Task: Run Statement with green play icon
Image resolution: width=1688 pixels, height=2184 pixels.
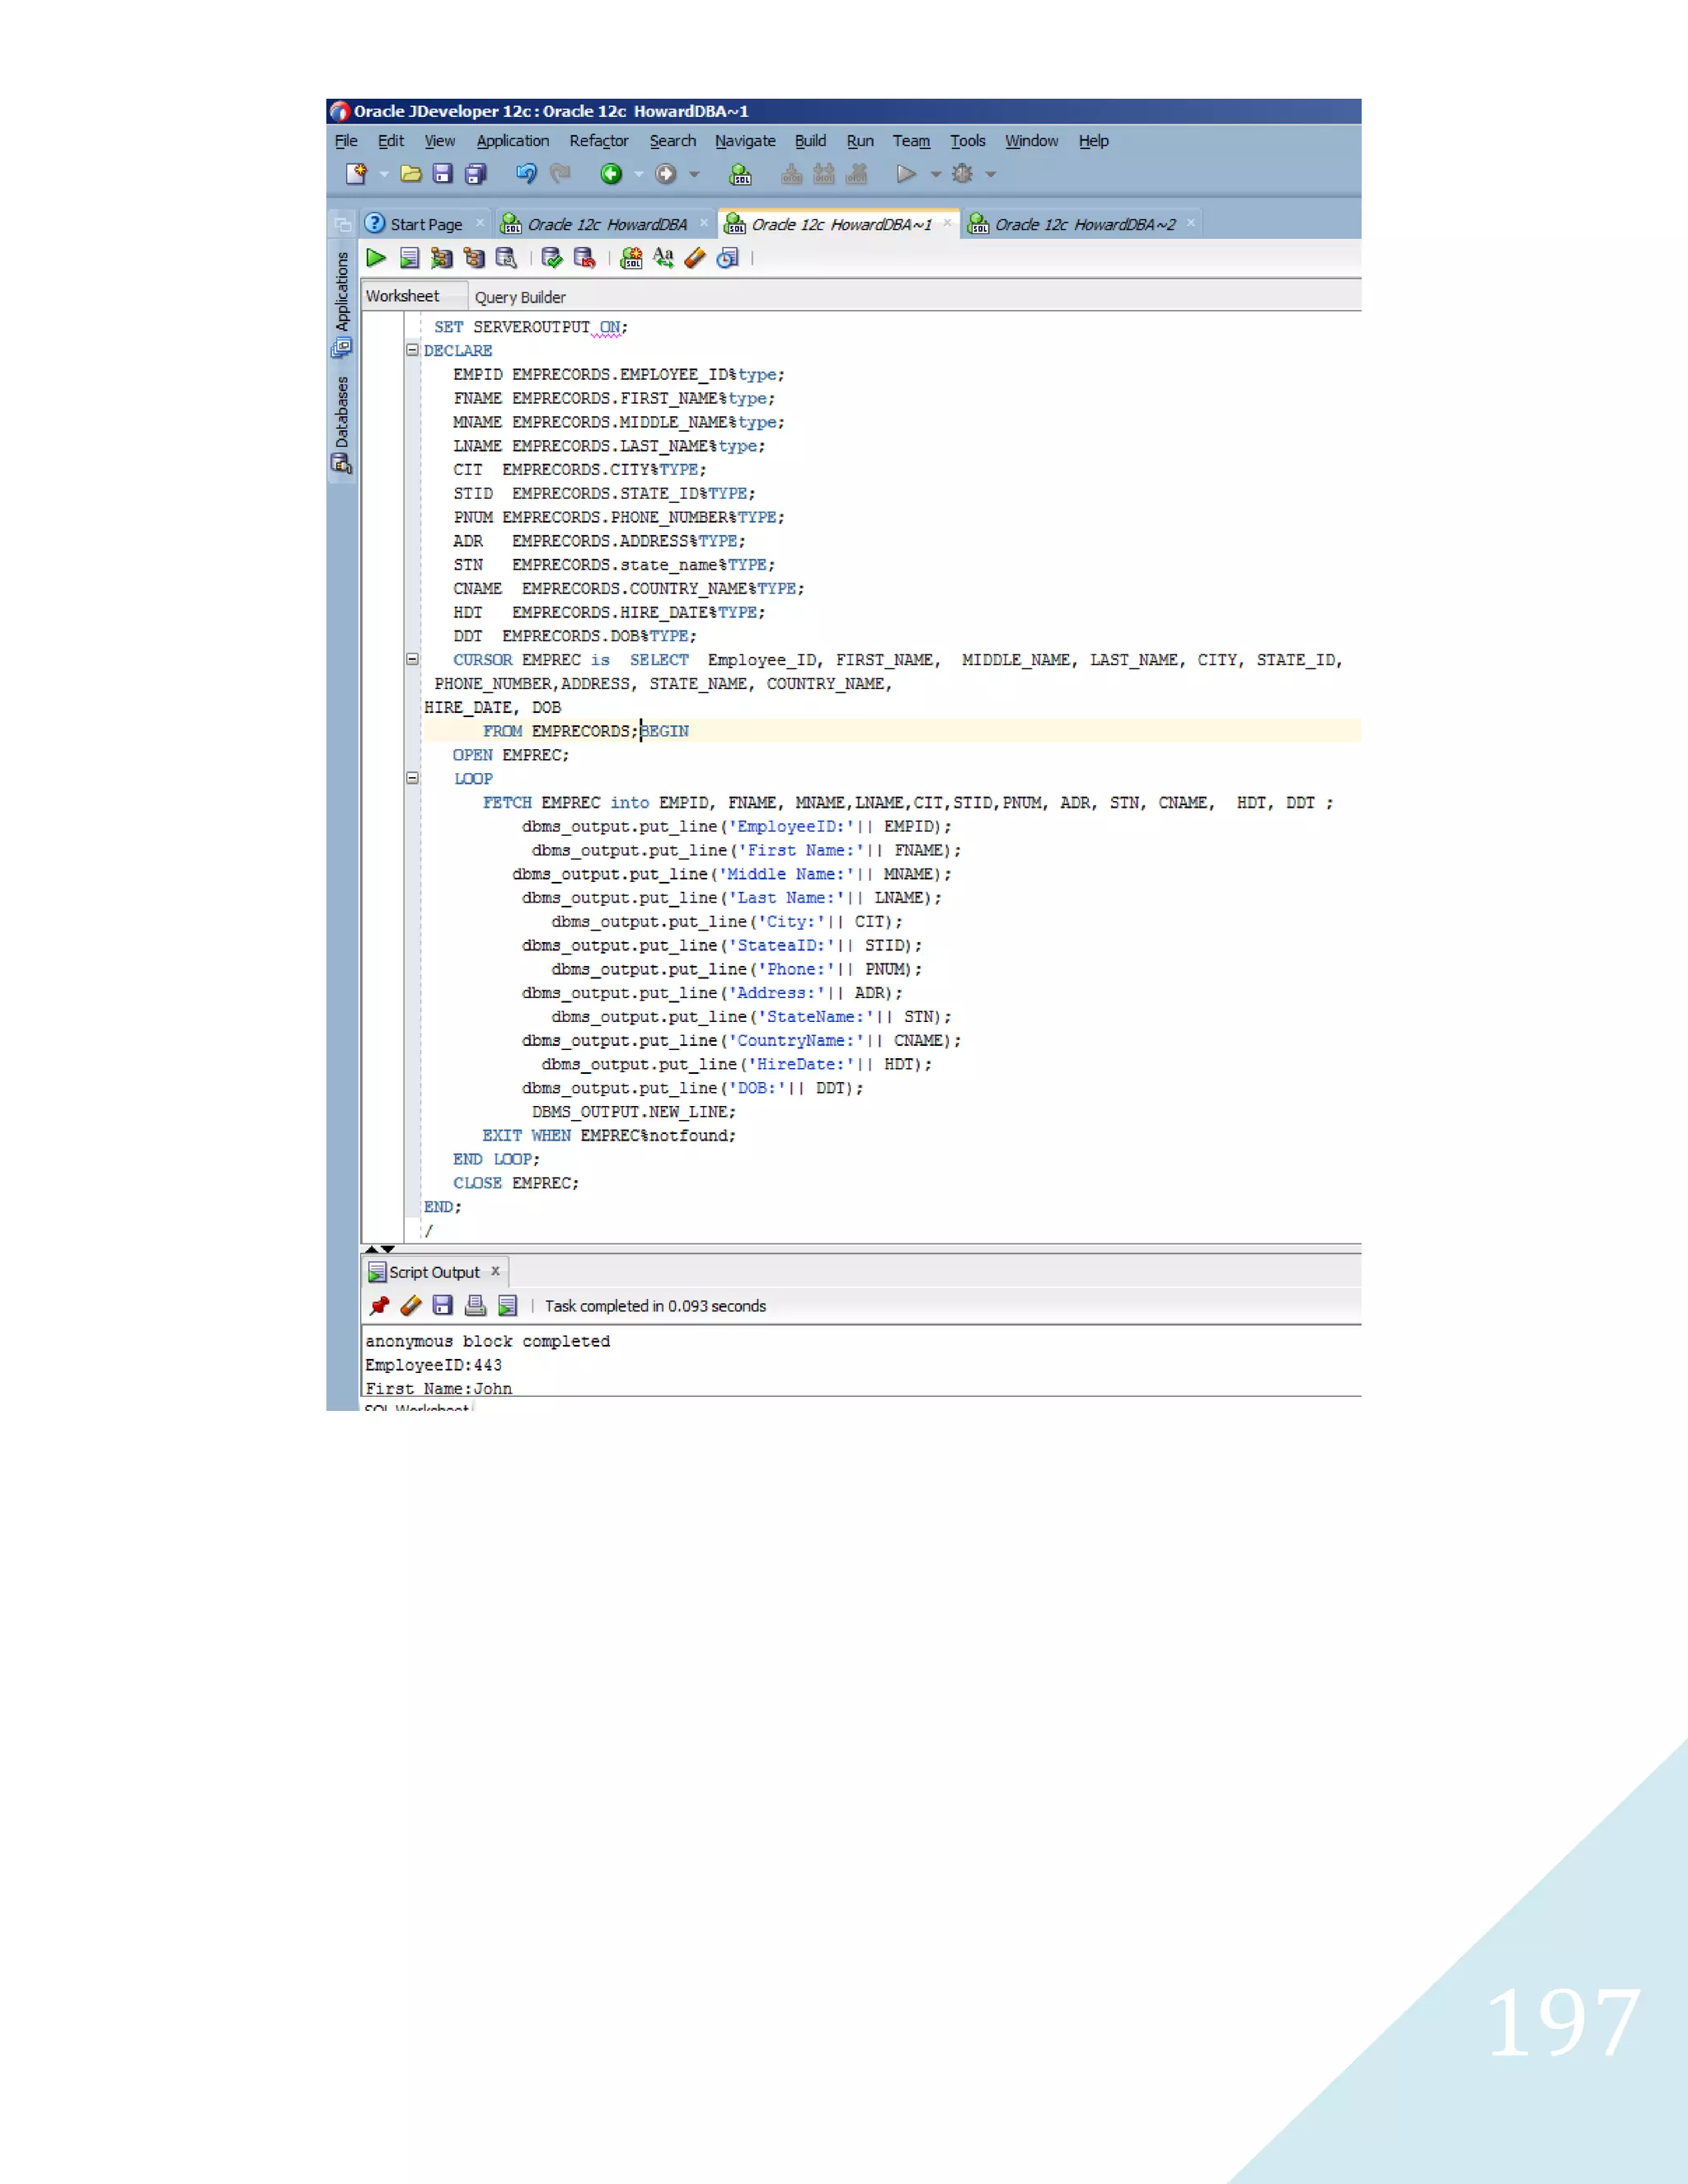Action: point(376,258)
